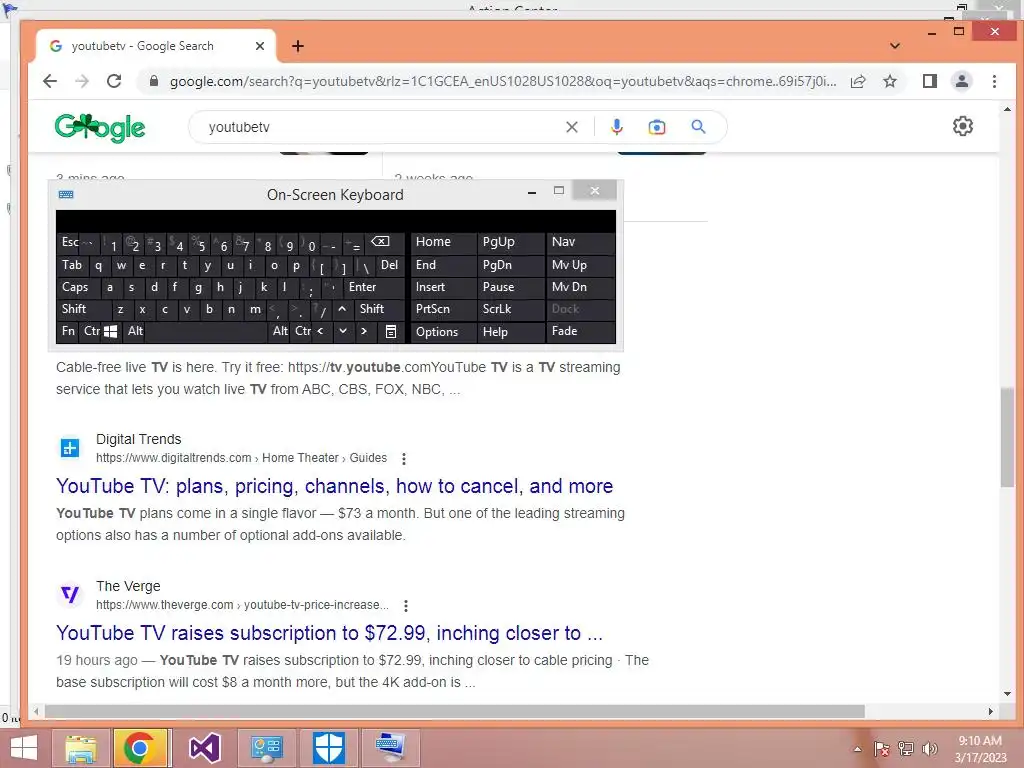Click the youtubetv search input field
The width and height of the screenshot is (1024, 768).
click(382, 127)
